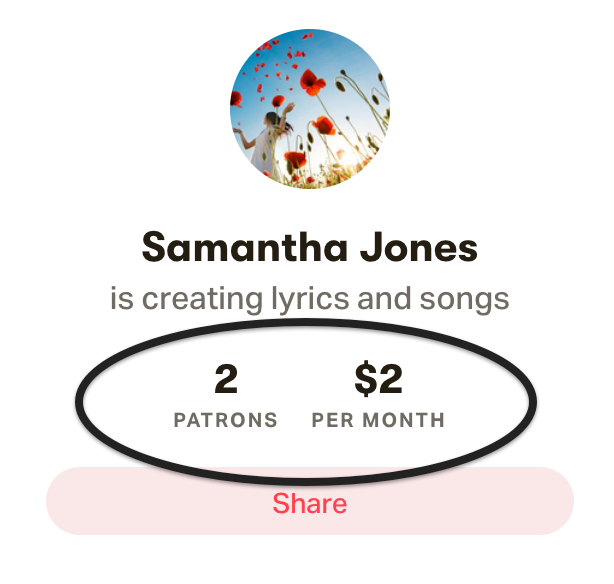Click the Samantha Jones creator name
Image resolution: width=614 pixels, height=584 pixels.
(x=310, y=247)
